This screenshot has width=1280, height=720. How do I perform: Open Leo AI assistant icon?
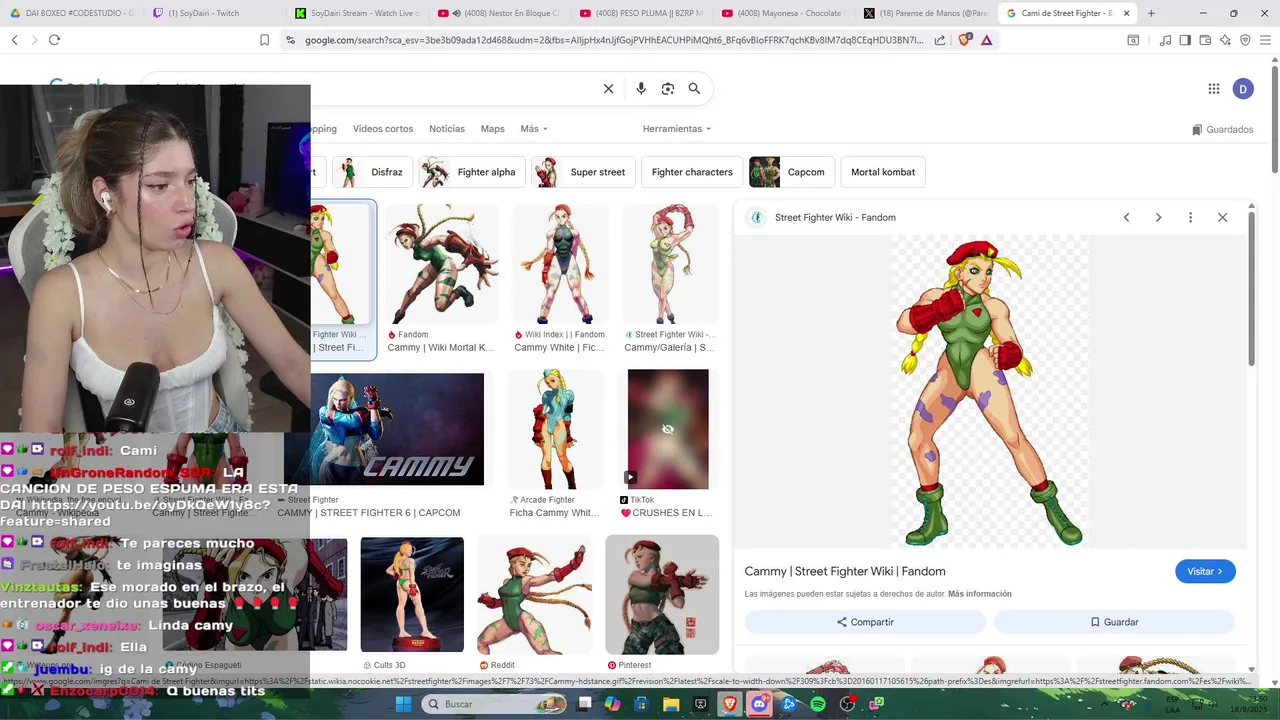pyautogui.click(x=1225, y=40)
